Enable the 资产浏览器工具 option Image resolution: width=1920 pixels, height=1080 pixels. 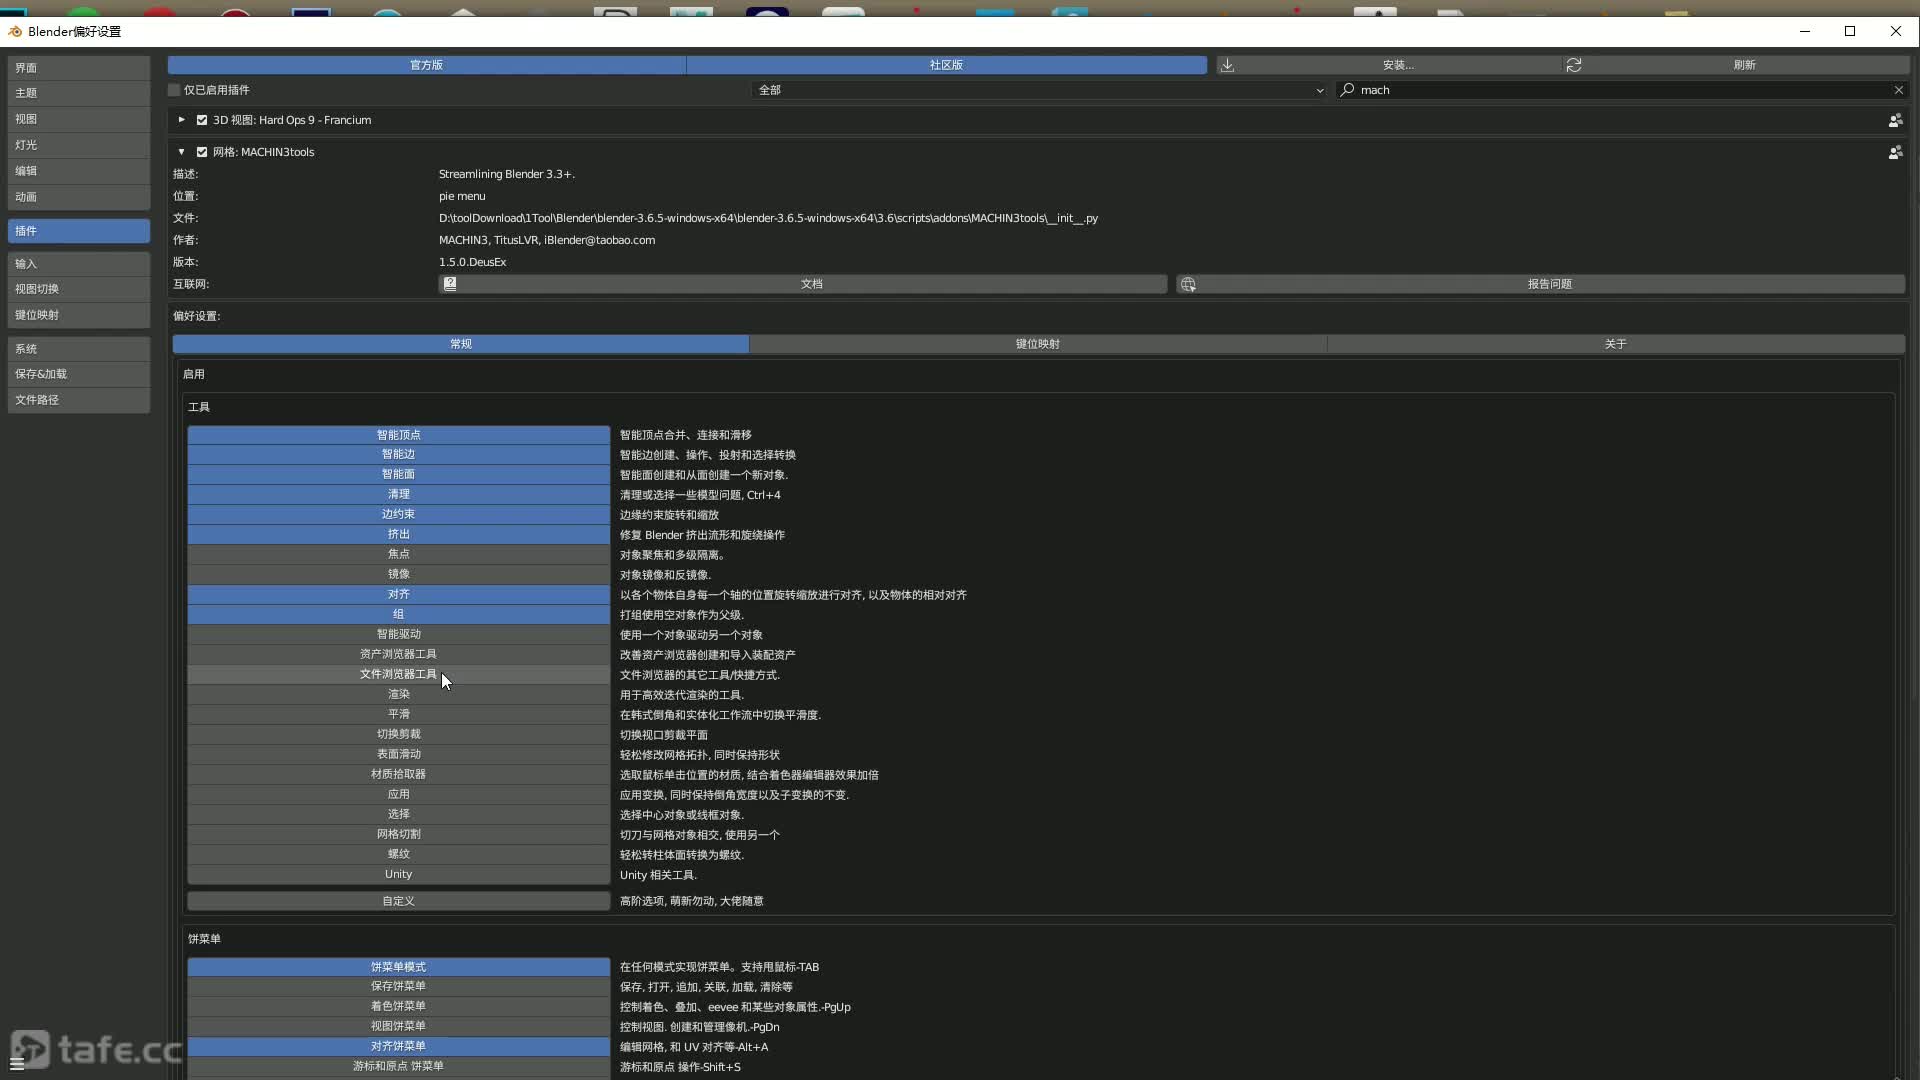click(398, 654)
